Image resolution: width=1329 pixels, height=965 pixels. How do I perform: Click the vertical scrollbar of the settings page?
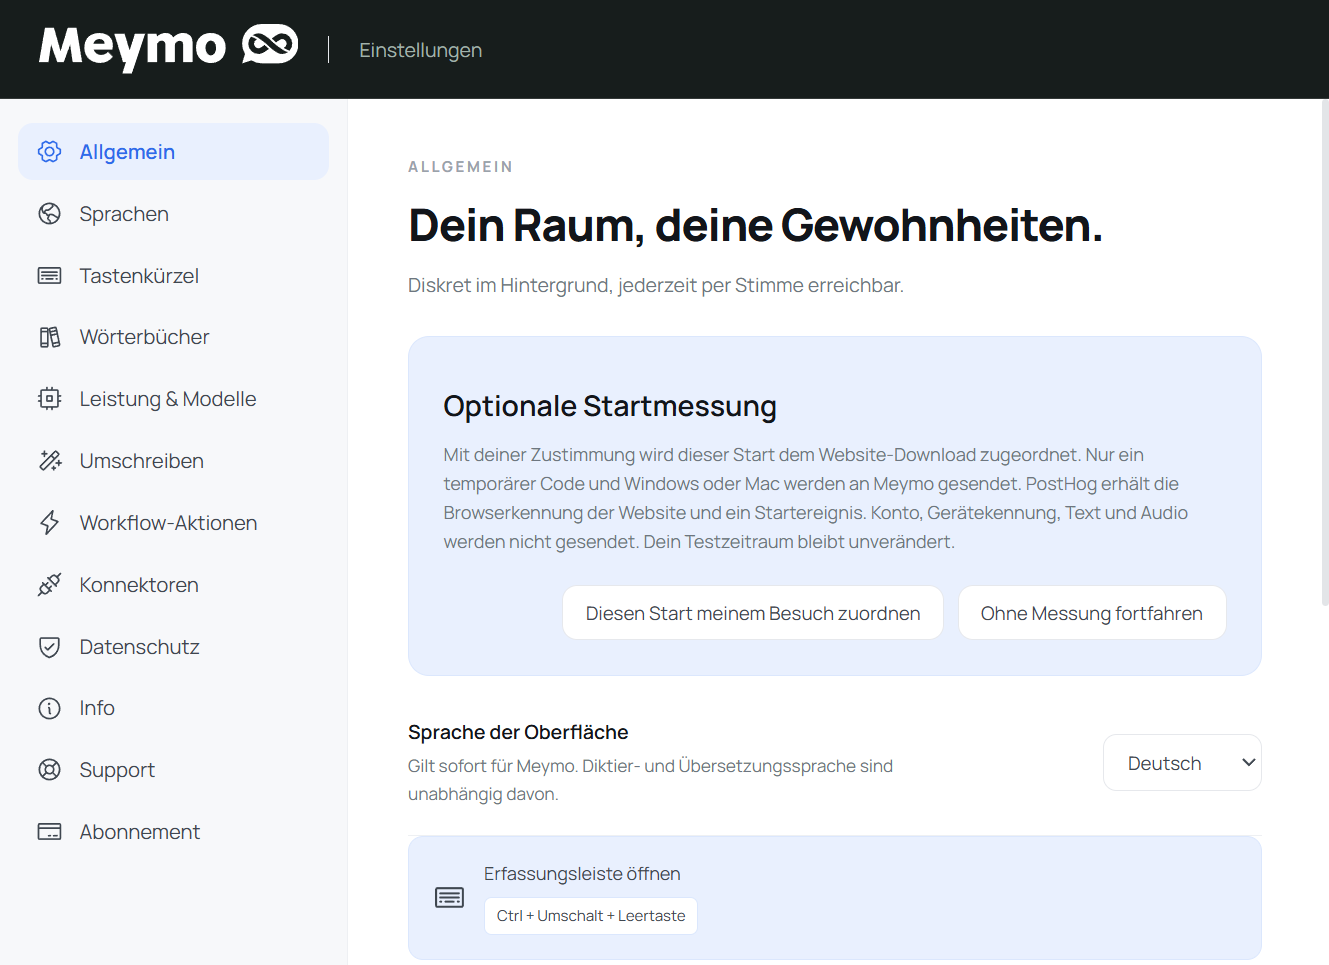pyautogui.click(x=1324, y=352)
